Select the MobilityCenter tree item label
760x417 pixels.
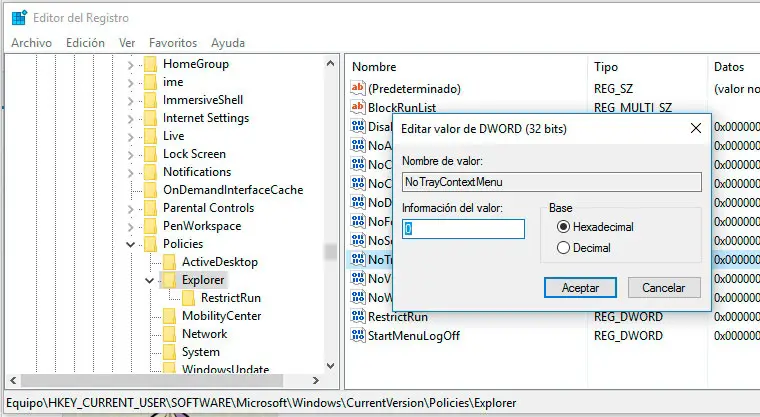pyautogui.click(x=222, y=316)
